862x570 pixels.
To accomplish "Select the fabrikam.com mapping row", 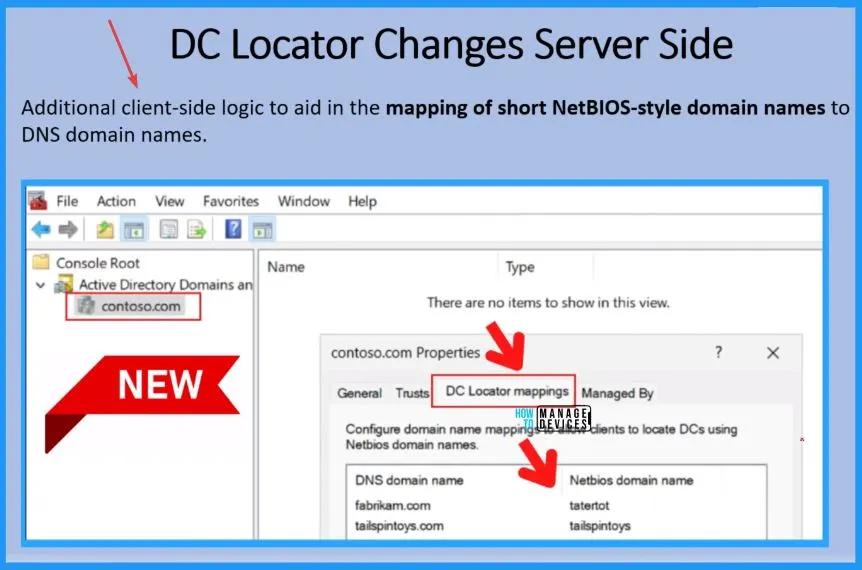I will (x=556, y=505).
